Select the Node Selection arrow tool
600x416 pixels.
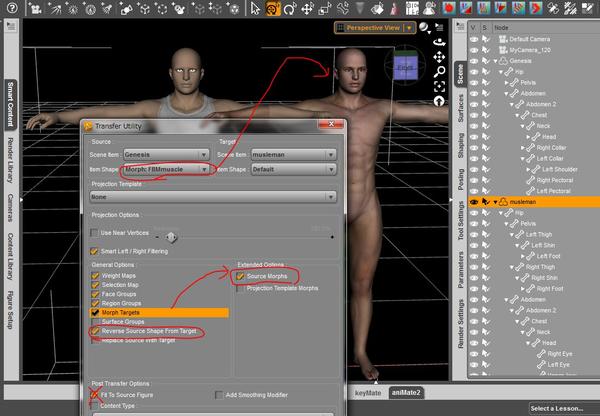tap(255, 8)
